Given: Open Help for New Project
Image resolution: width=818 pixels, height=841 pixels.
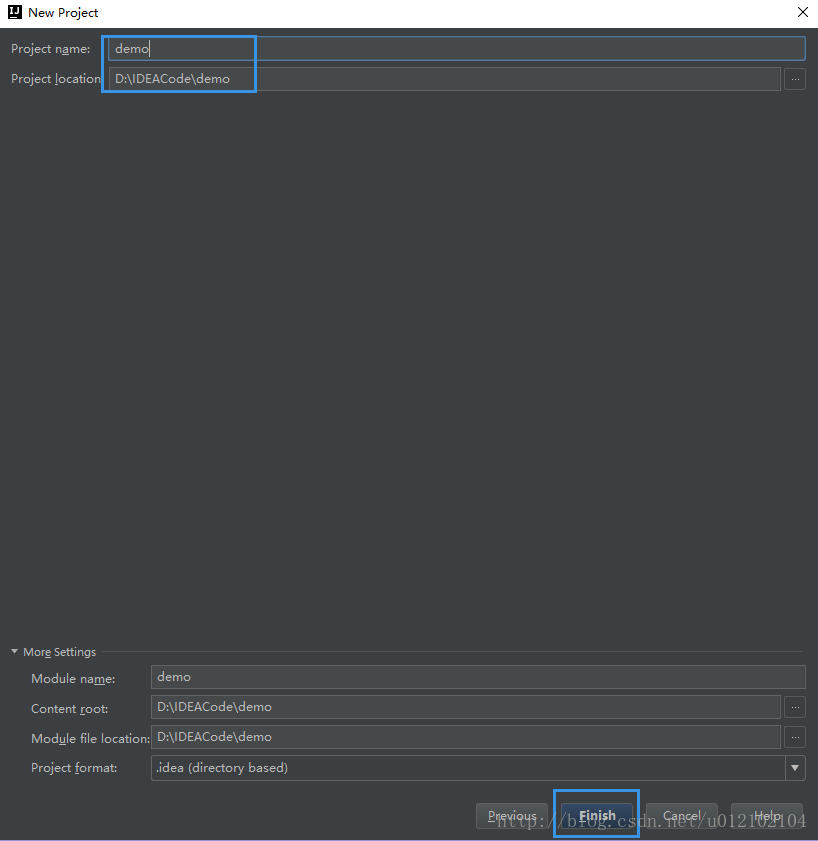Looking at the screenshot, I should pyautogui.click(x=767, y=816).
